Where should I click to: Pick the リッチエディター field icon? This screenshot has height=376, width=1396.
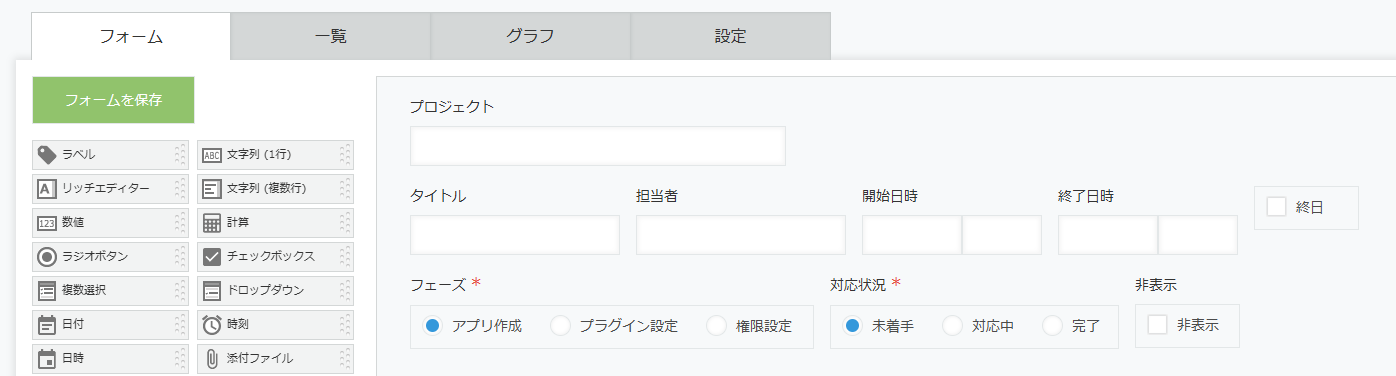click(46, 188)
